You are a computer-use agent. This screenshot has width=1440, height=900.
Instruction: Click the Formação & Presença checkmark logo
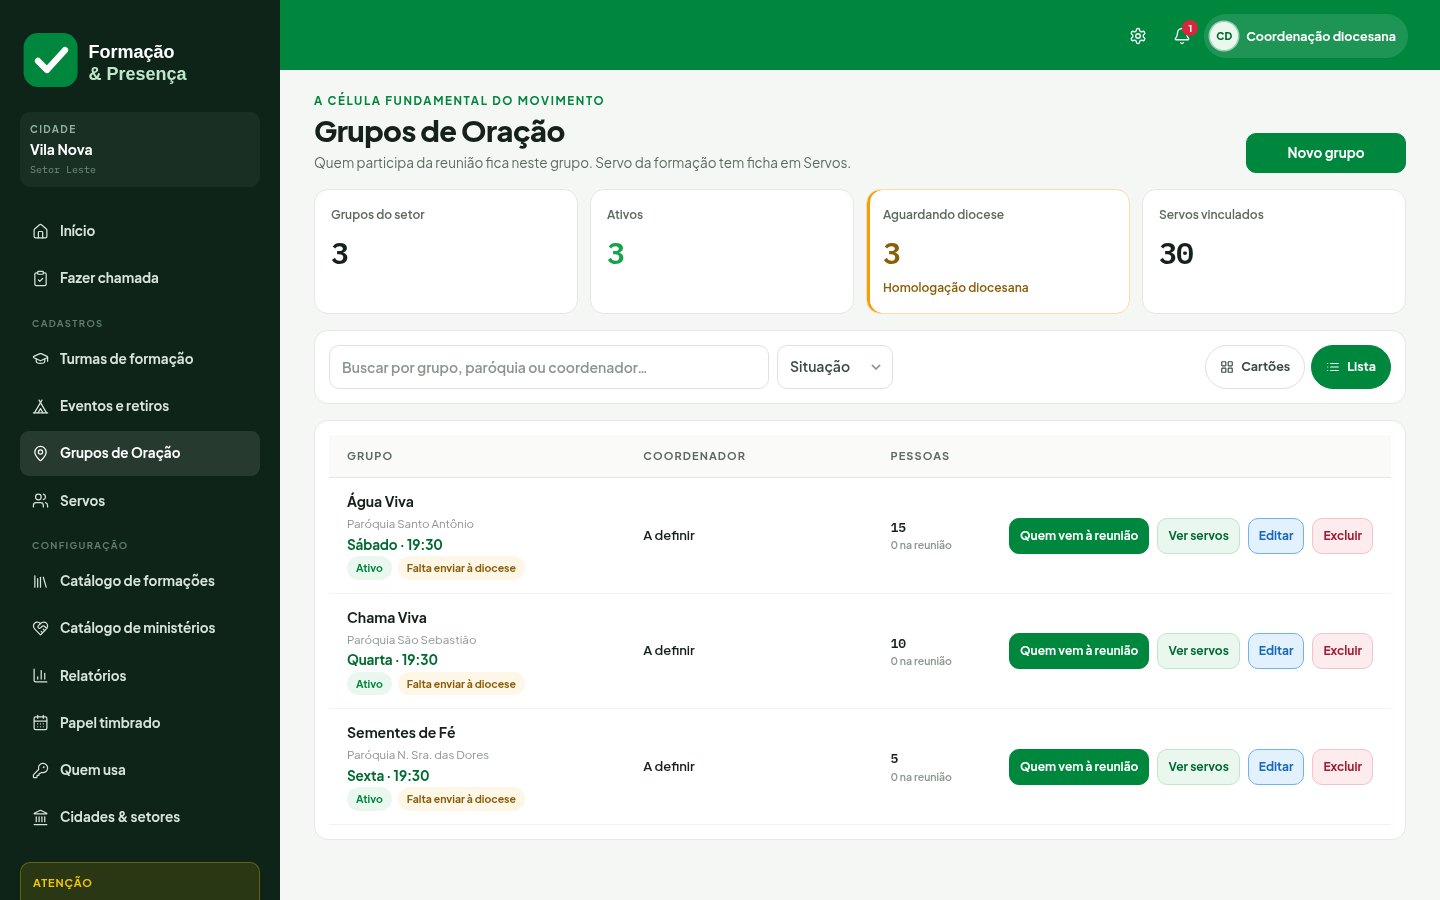tap(50, 60)
